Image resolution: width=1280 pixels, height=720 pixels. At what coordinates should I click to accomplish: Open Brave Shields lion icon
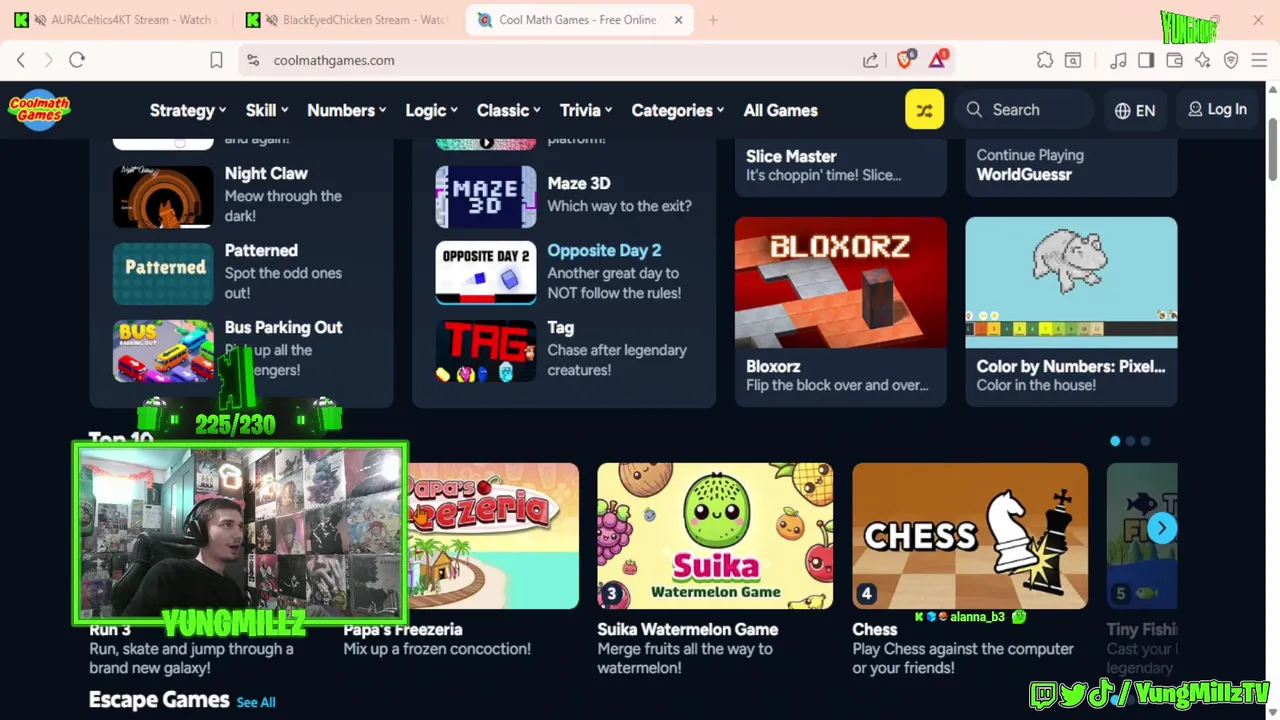[905, 59]
